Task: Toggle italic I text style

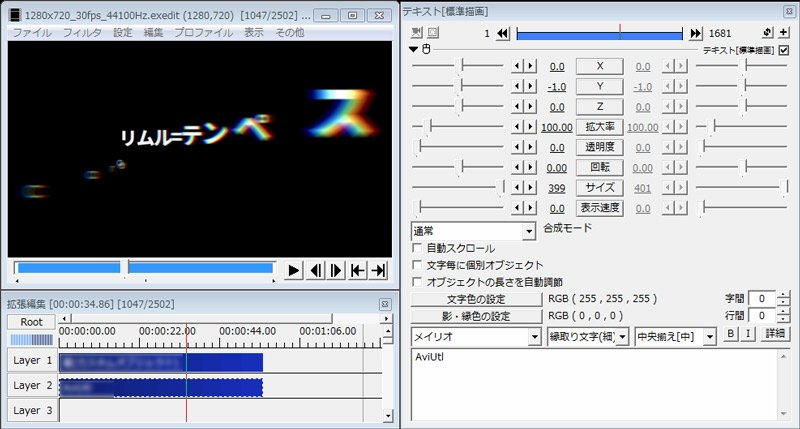Action: pos(747,334)
